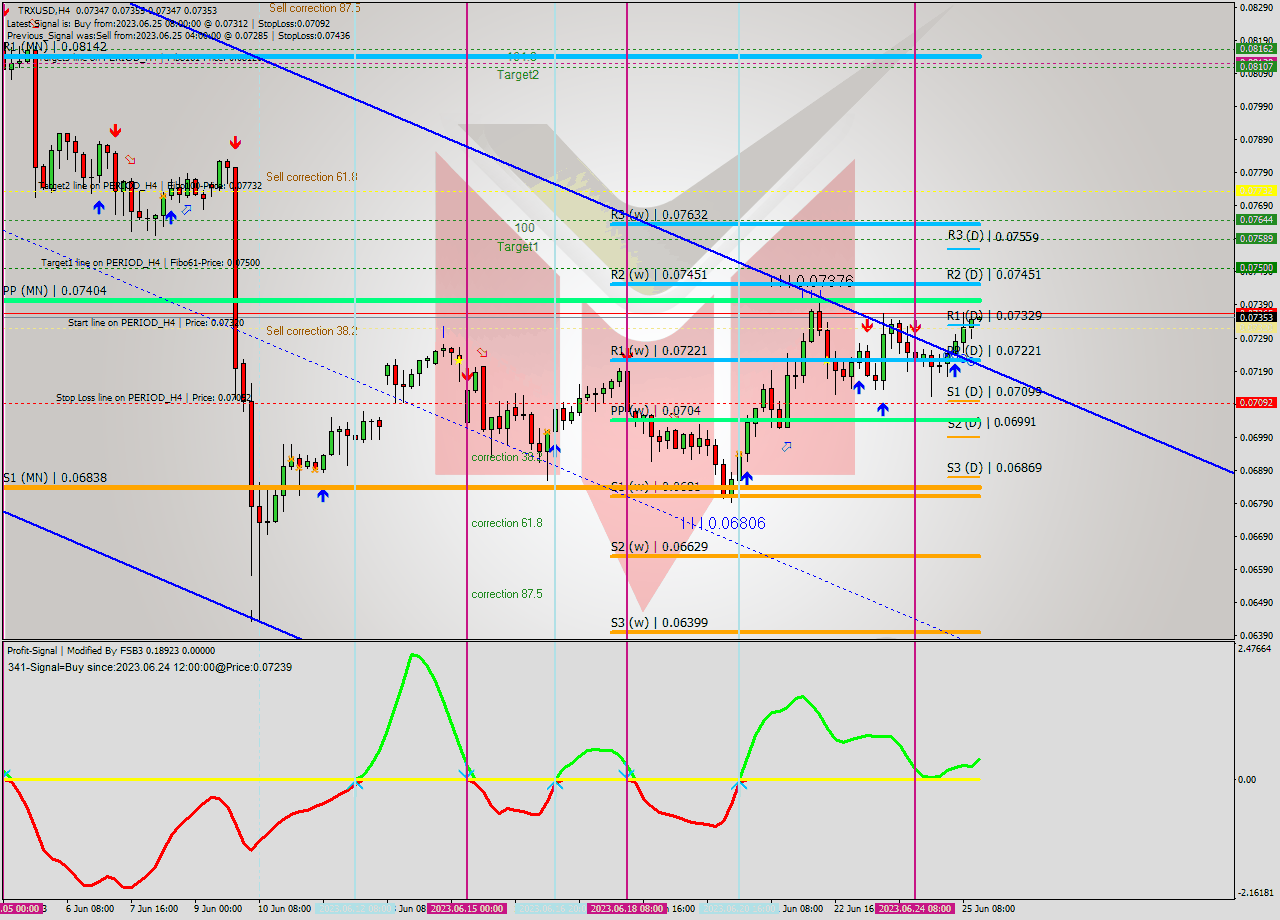This screenshot has height=920, width=1280.
Task: Select the S1 (D) 0.07099 label
Action: [994, 392]
